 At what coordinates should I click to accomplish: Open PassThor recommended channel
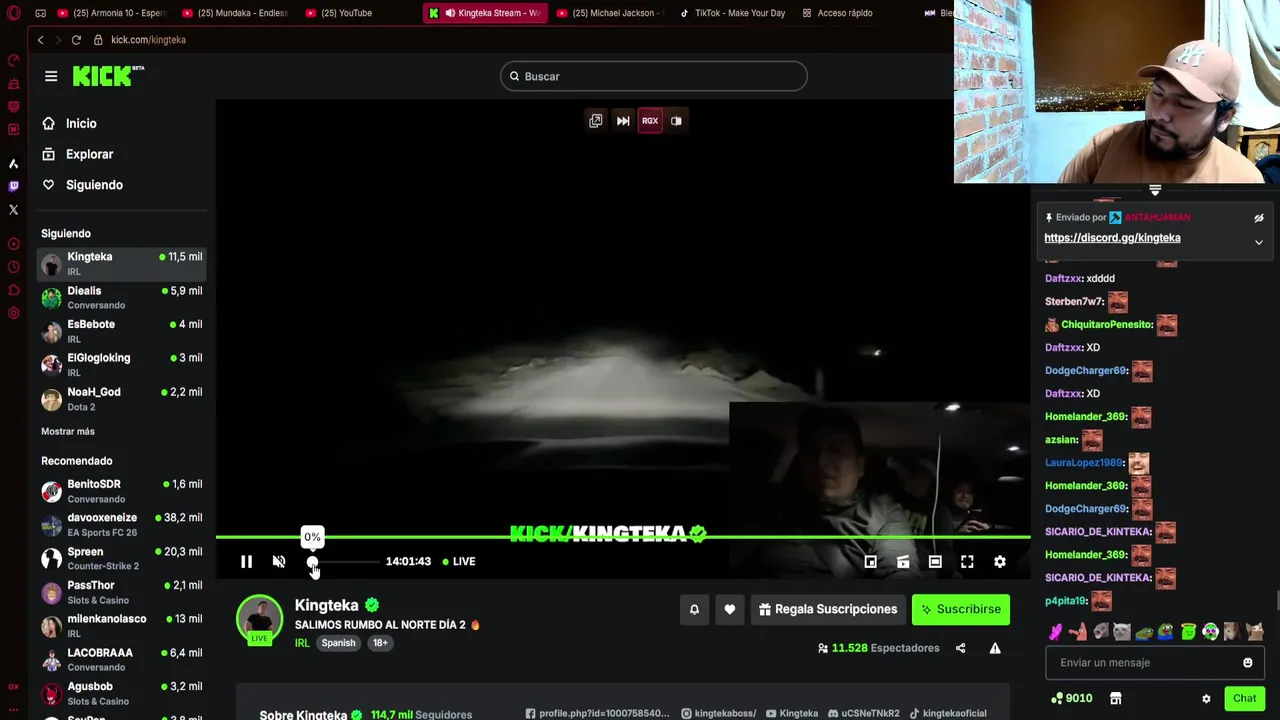[x=121, y=593]
